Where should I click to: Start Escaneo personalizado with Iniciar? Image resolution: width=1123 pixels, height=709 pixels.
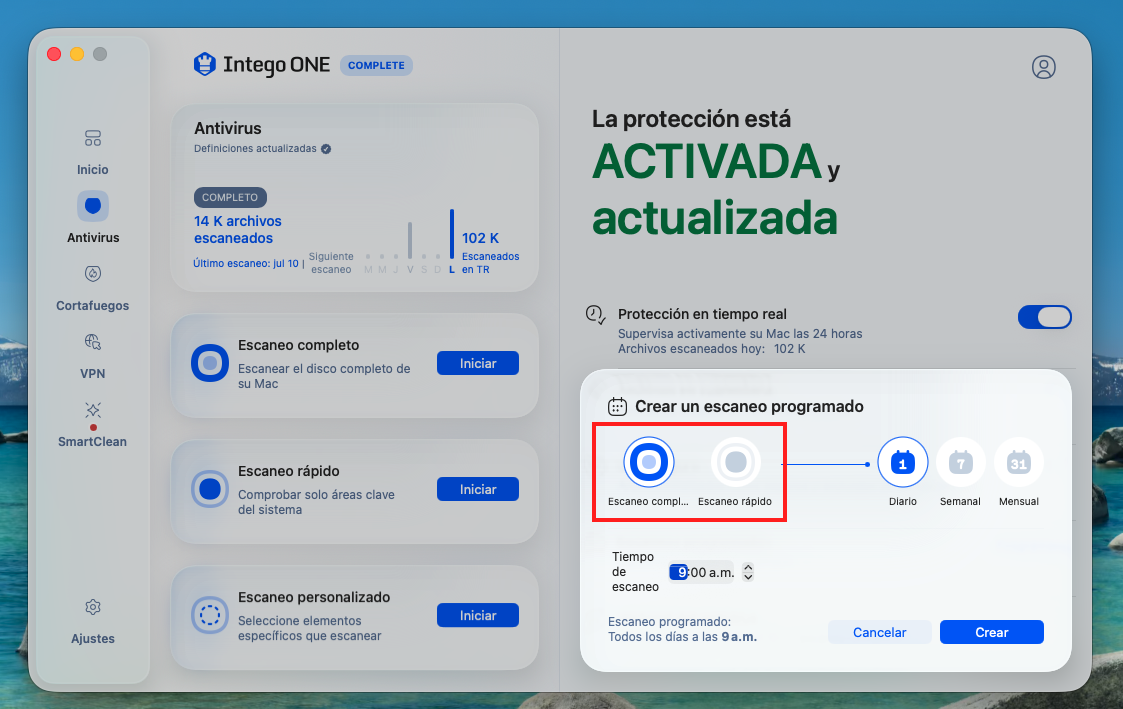(478, 615)
